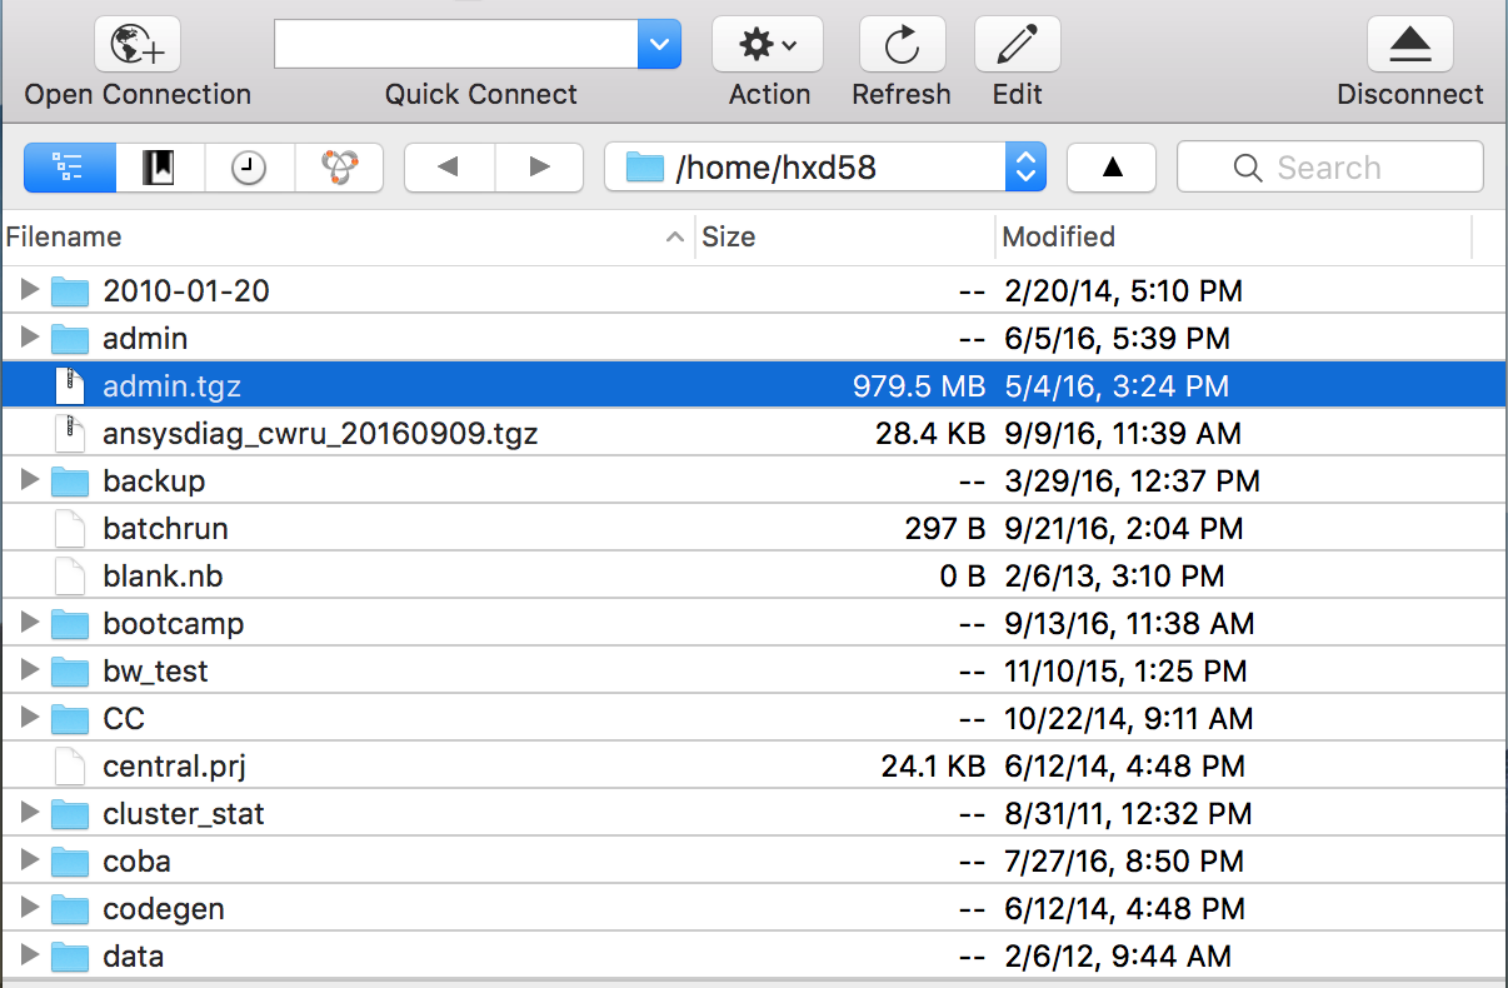Click modified date 2/6/12, 9:44 AM

(1118, 956)
